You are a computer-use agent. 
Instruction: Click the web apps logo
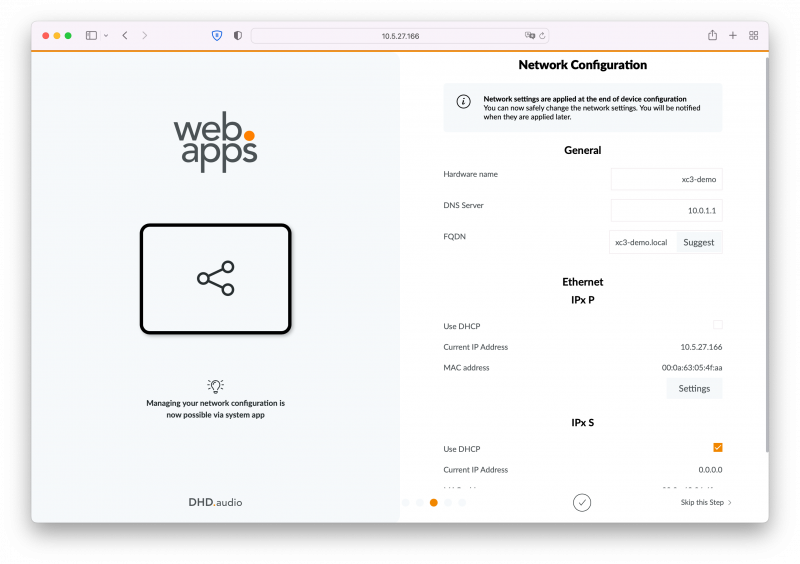215,141
